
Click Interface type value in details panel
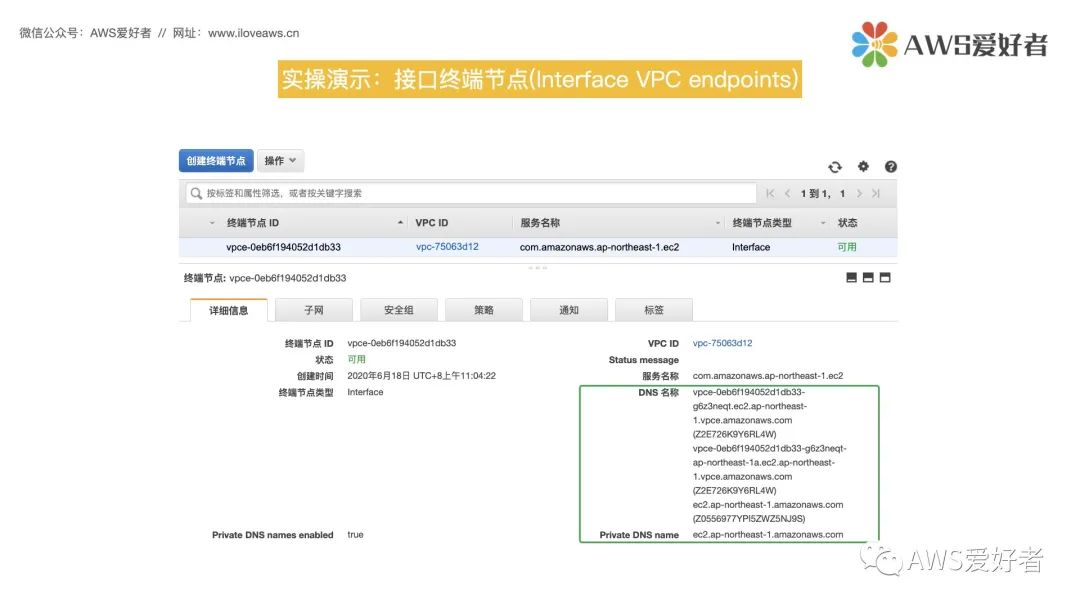(x=365, y=392)
